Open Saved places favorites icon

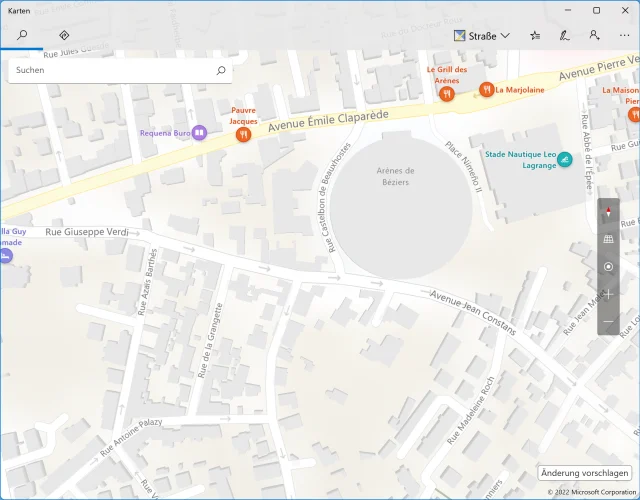click(x=535, y=36)
